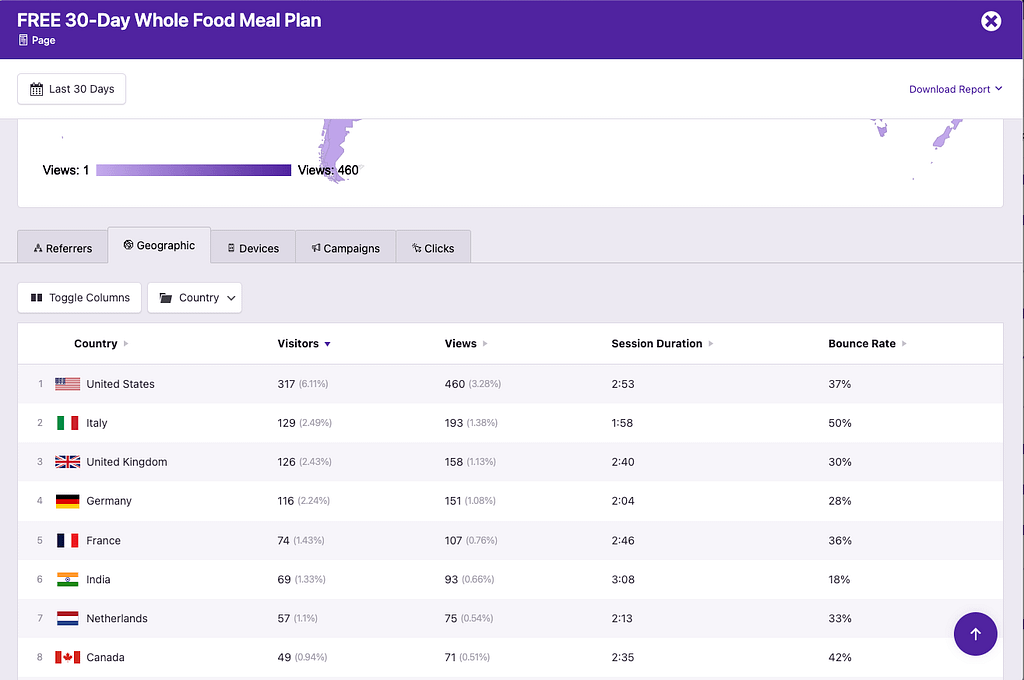The height and width of the screenshot is (680, 1024).
Task: Switch to the Devices tab
Action: pos(253,248)
